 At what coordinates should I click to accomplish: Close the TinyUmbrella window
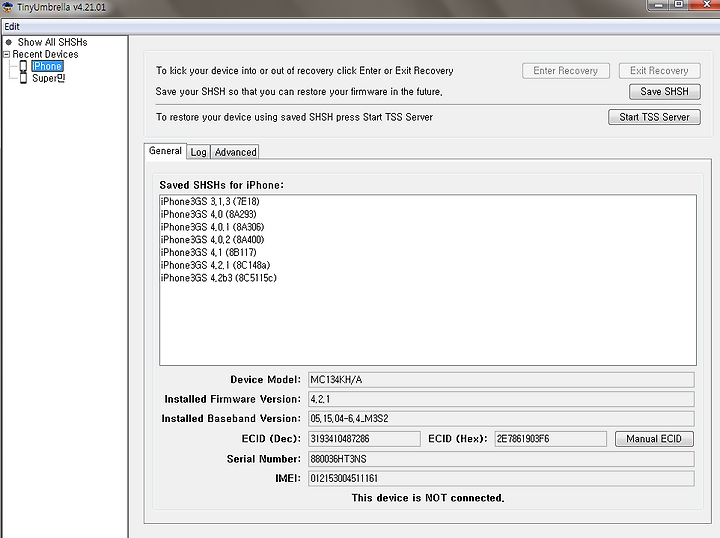706,5
